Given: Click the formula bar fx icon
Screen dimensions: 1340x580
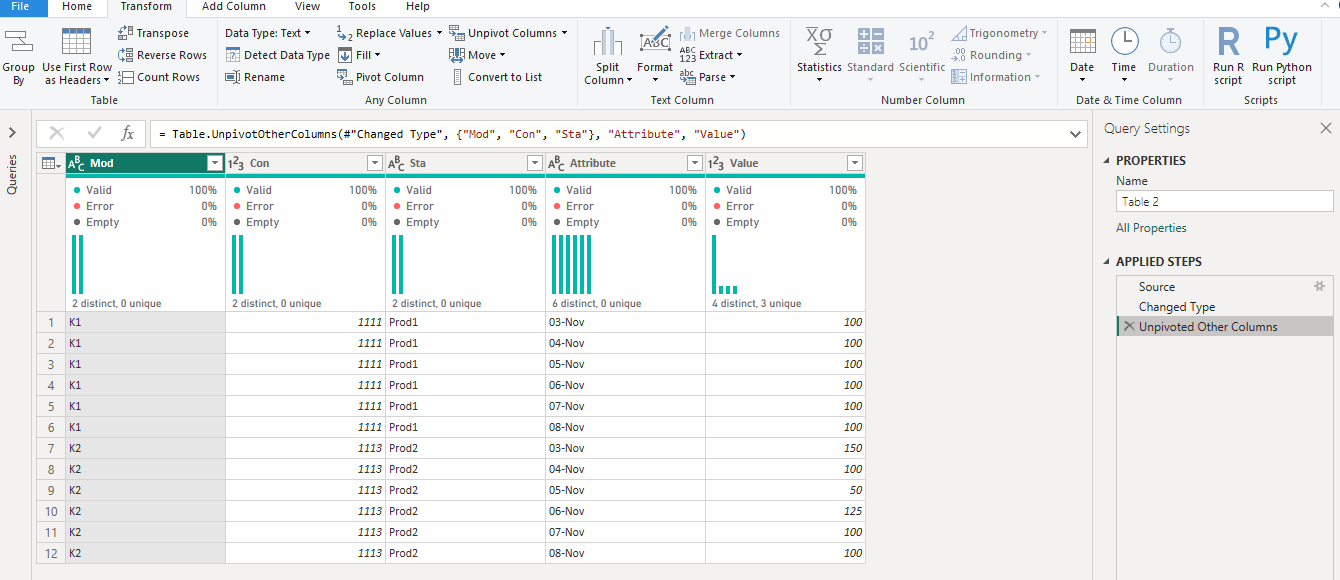Looking at the screenshot, I should click(127, 133).
